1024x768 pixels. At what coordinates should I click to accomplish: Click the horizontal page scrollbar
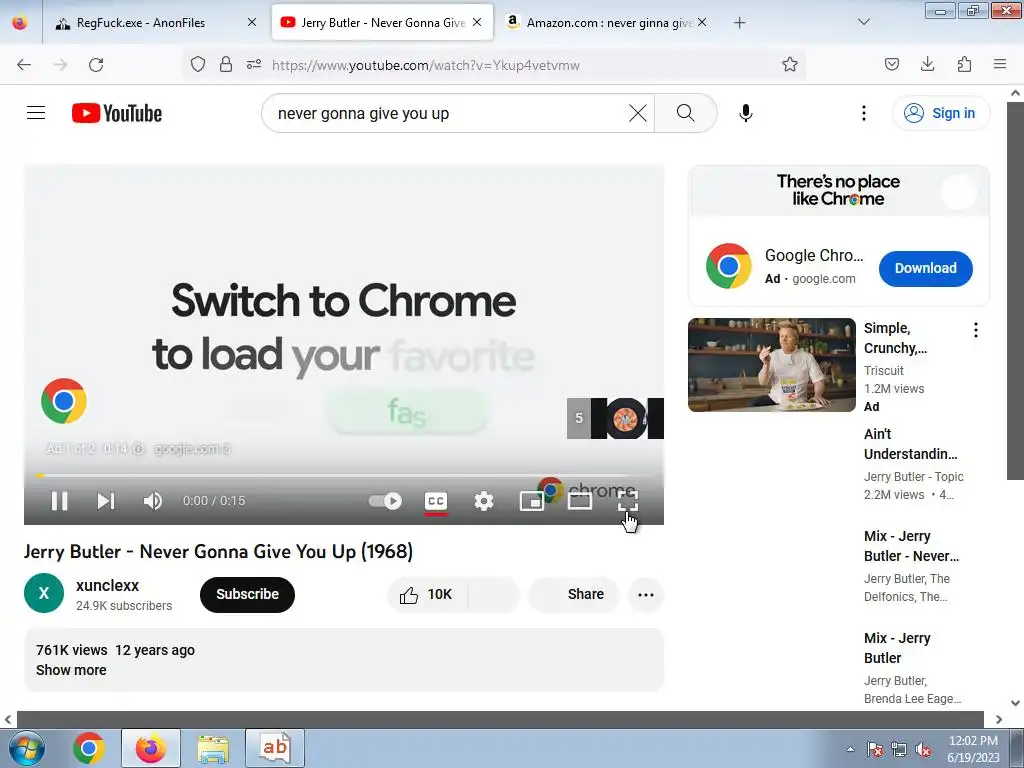500,719
